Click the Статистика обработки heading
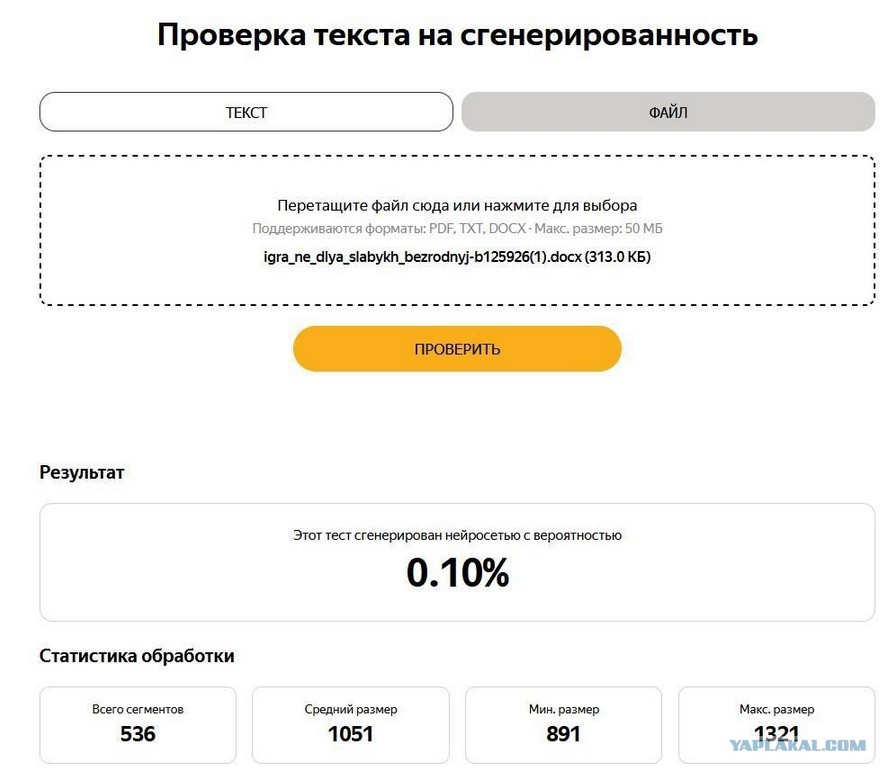892x775 pixels. pos(137,656)
